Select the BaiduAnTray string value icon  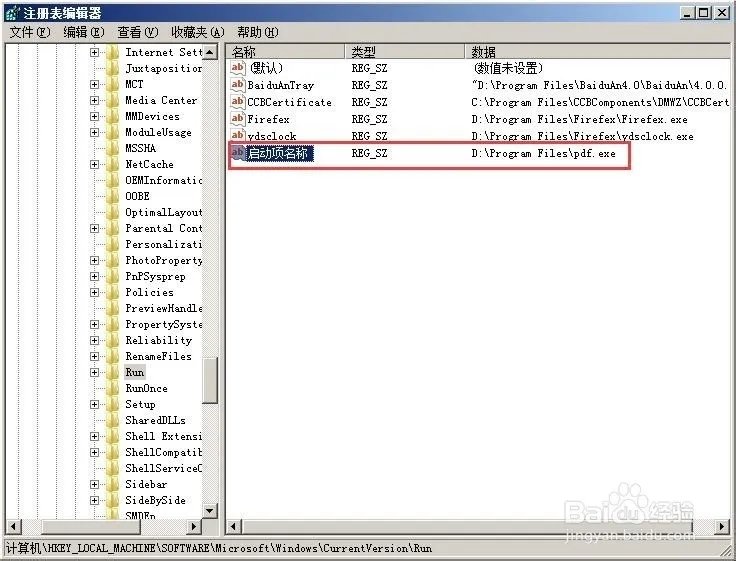(x=238, y=85)
